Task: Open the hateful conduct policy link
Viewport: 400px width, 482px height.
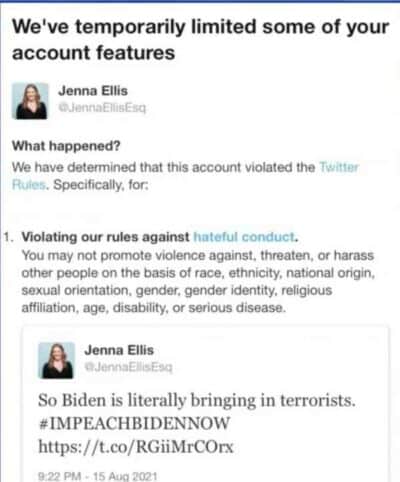Action: (x=244, y=237)
